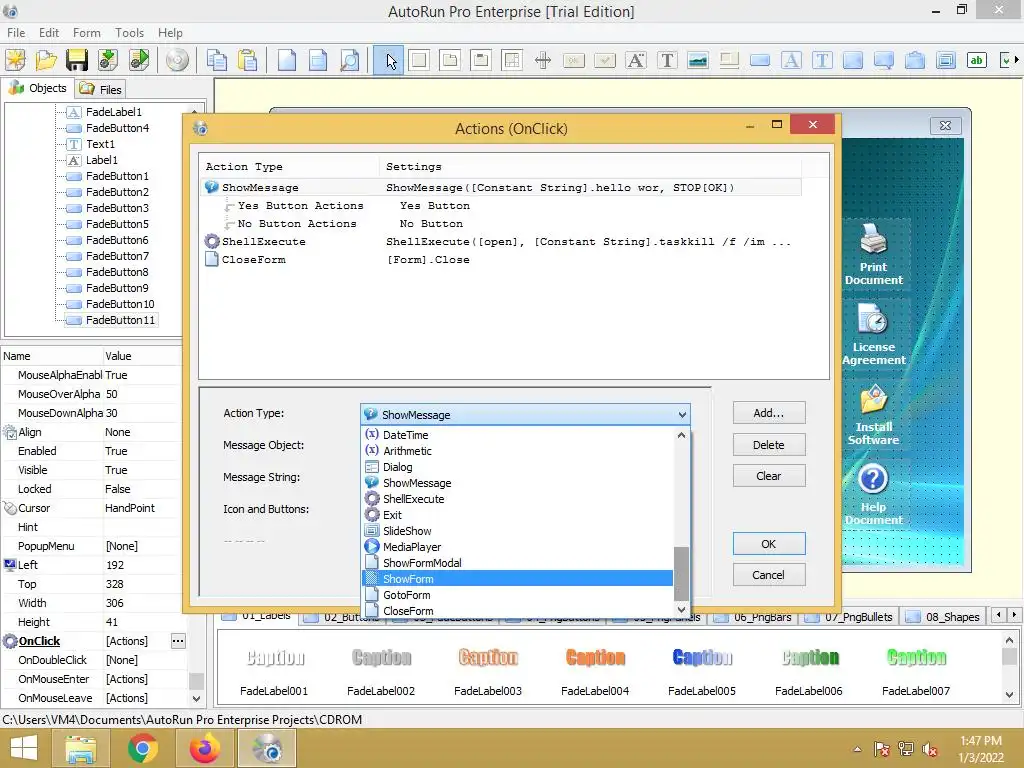Select the checkbox component tool

coord(605,61)
